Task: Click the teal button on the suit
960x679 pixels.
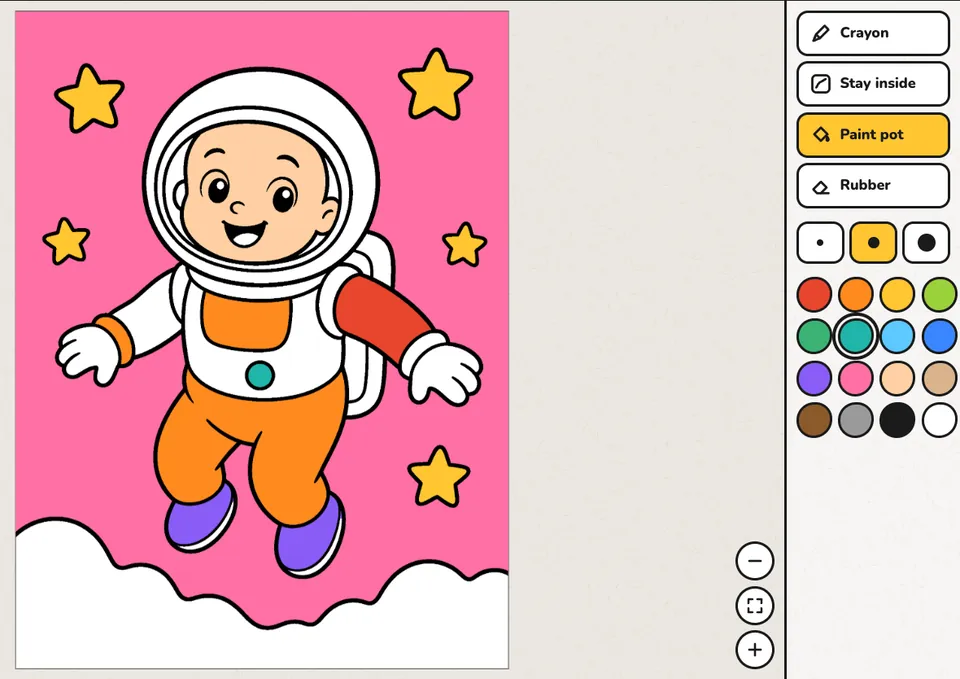Action: click(x=260, y=375)
